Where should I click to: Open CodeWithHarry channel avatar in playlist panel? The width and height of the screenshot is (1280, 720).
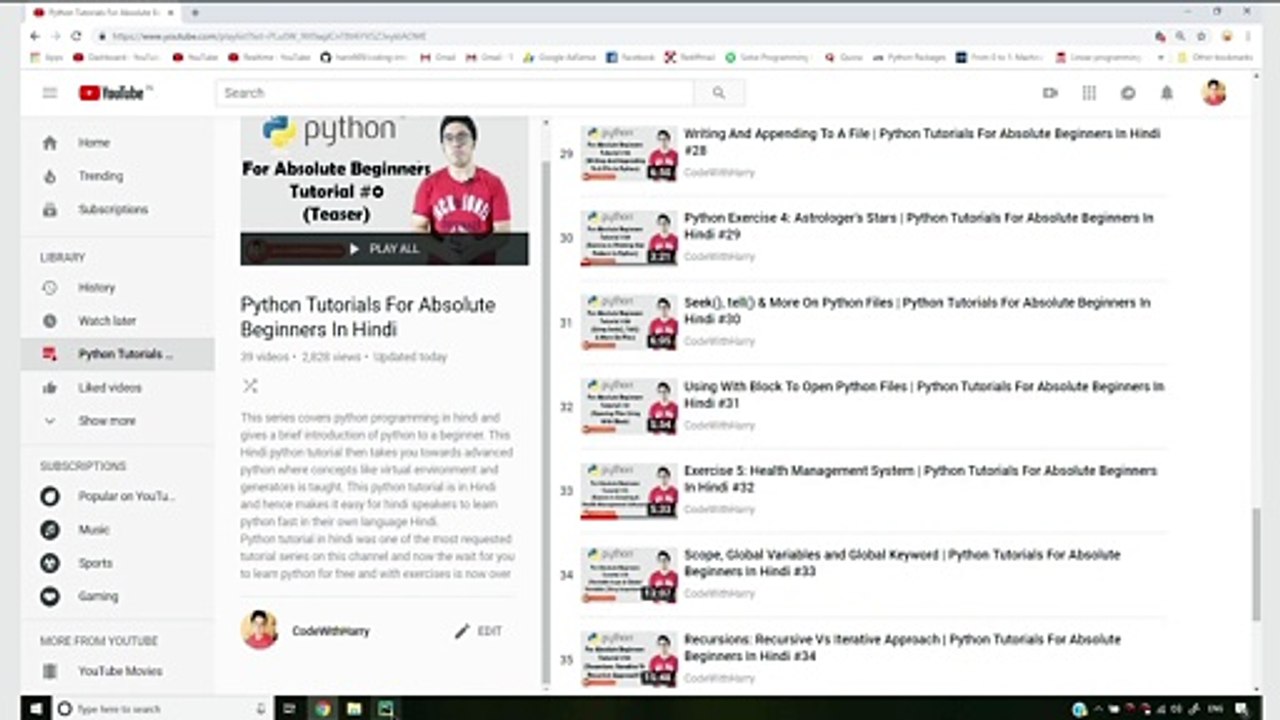260,630
